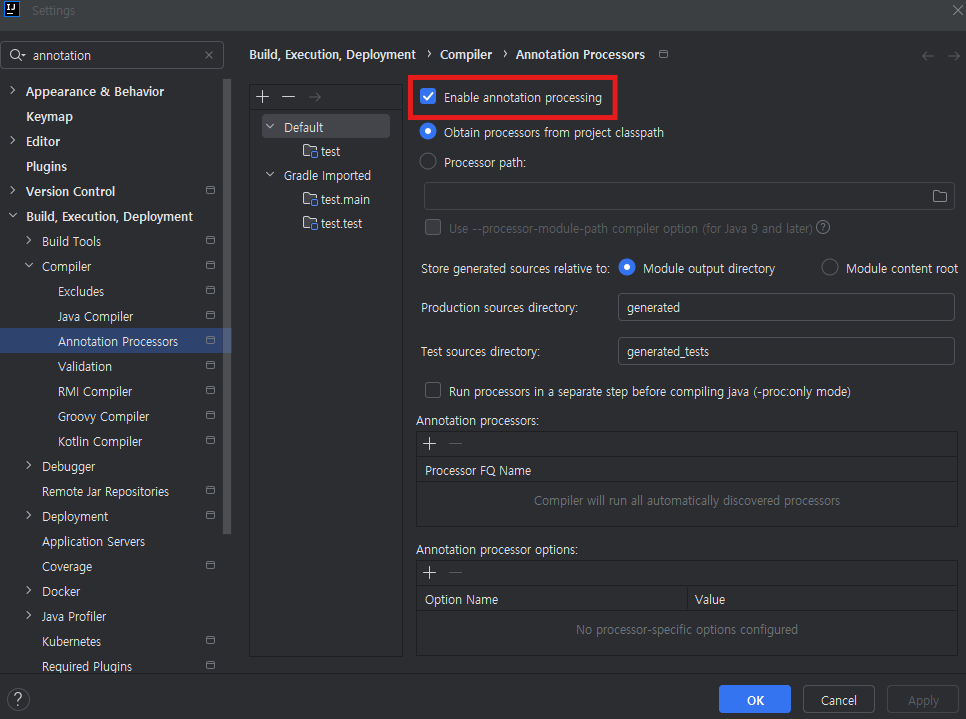Choose Module content root radio

[830, 267]
